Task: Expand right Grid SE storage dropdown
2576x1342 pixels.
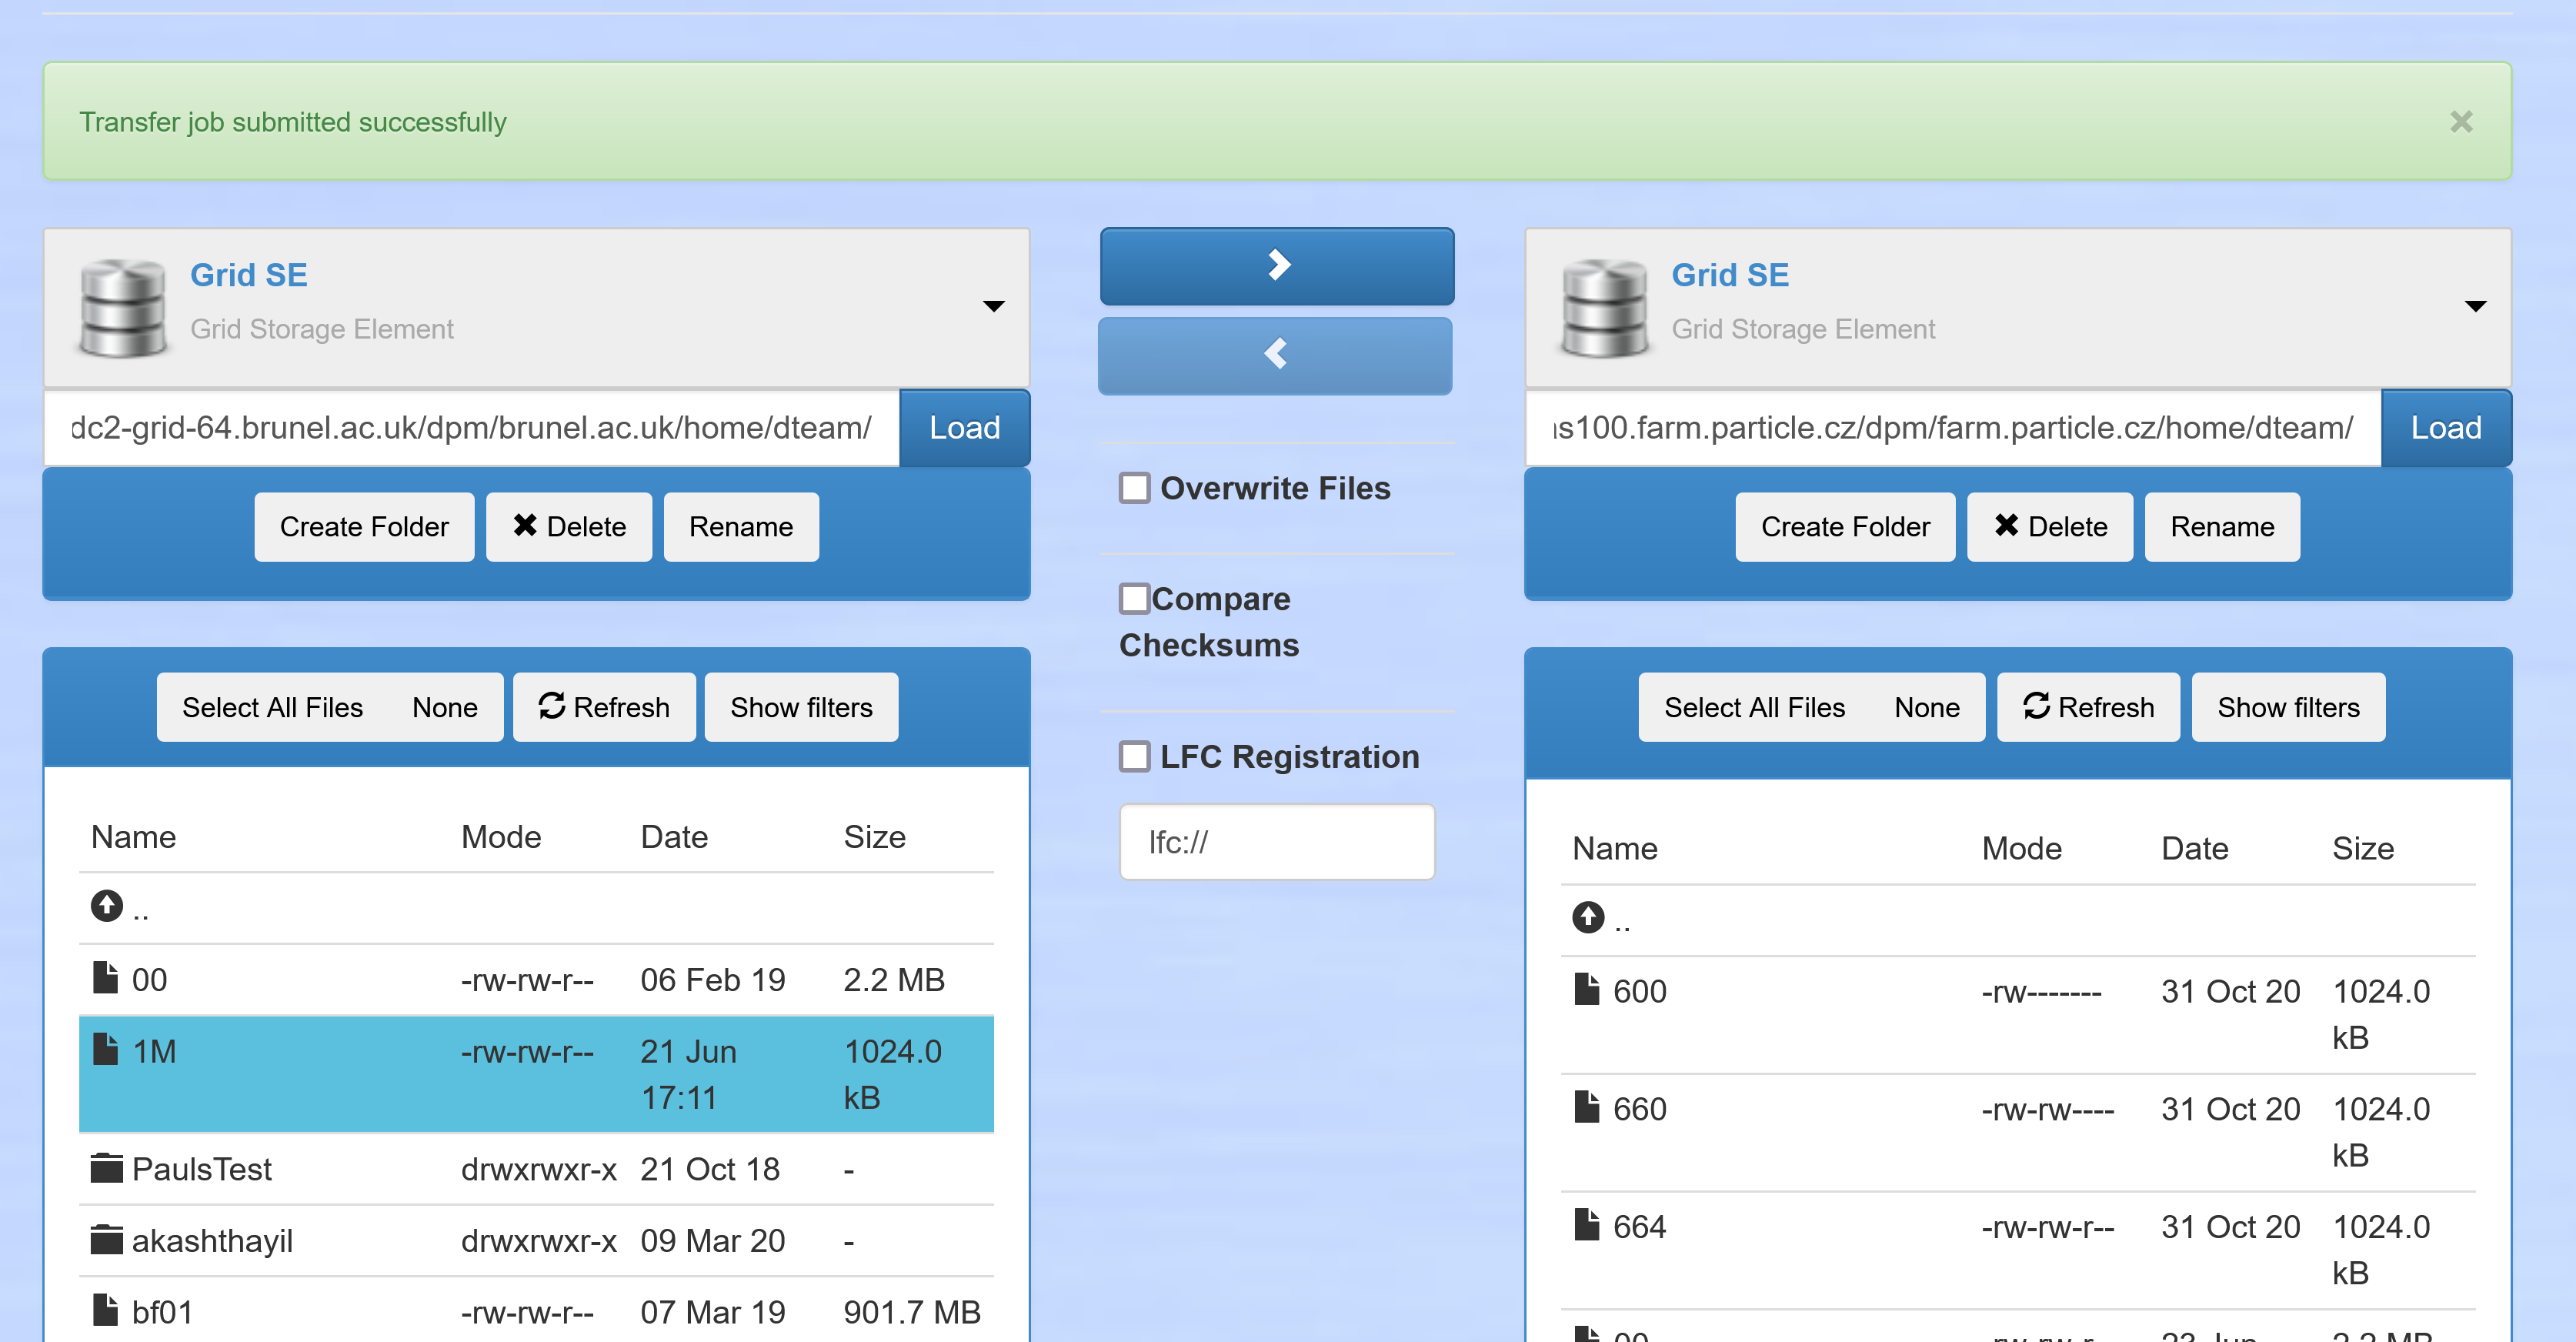Action: tap(2474, 306)
